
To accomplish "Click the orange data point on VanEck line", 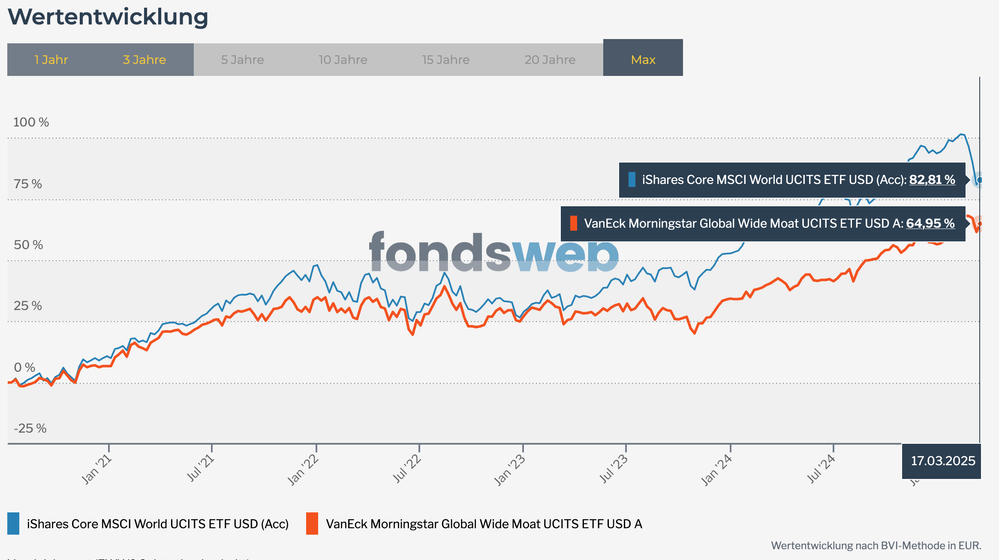I will click(979, 224).
